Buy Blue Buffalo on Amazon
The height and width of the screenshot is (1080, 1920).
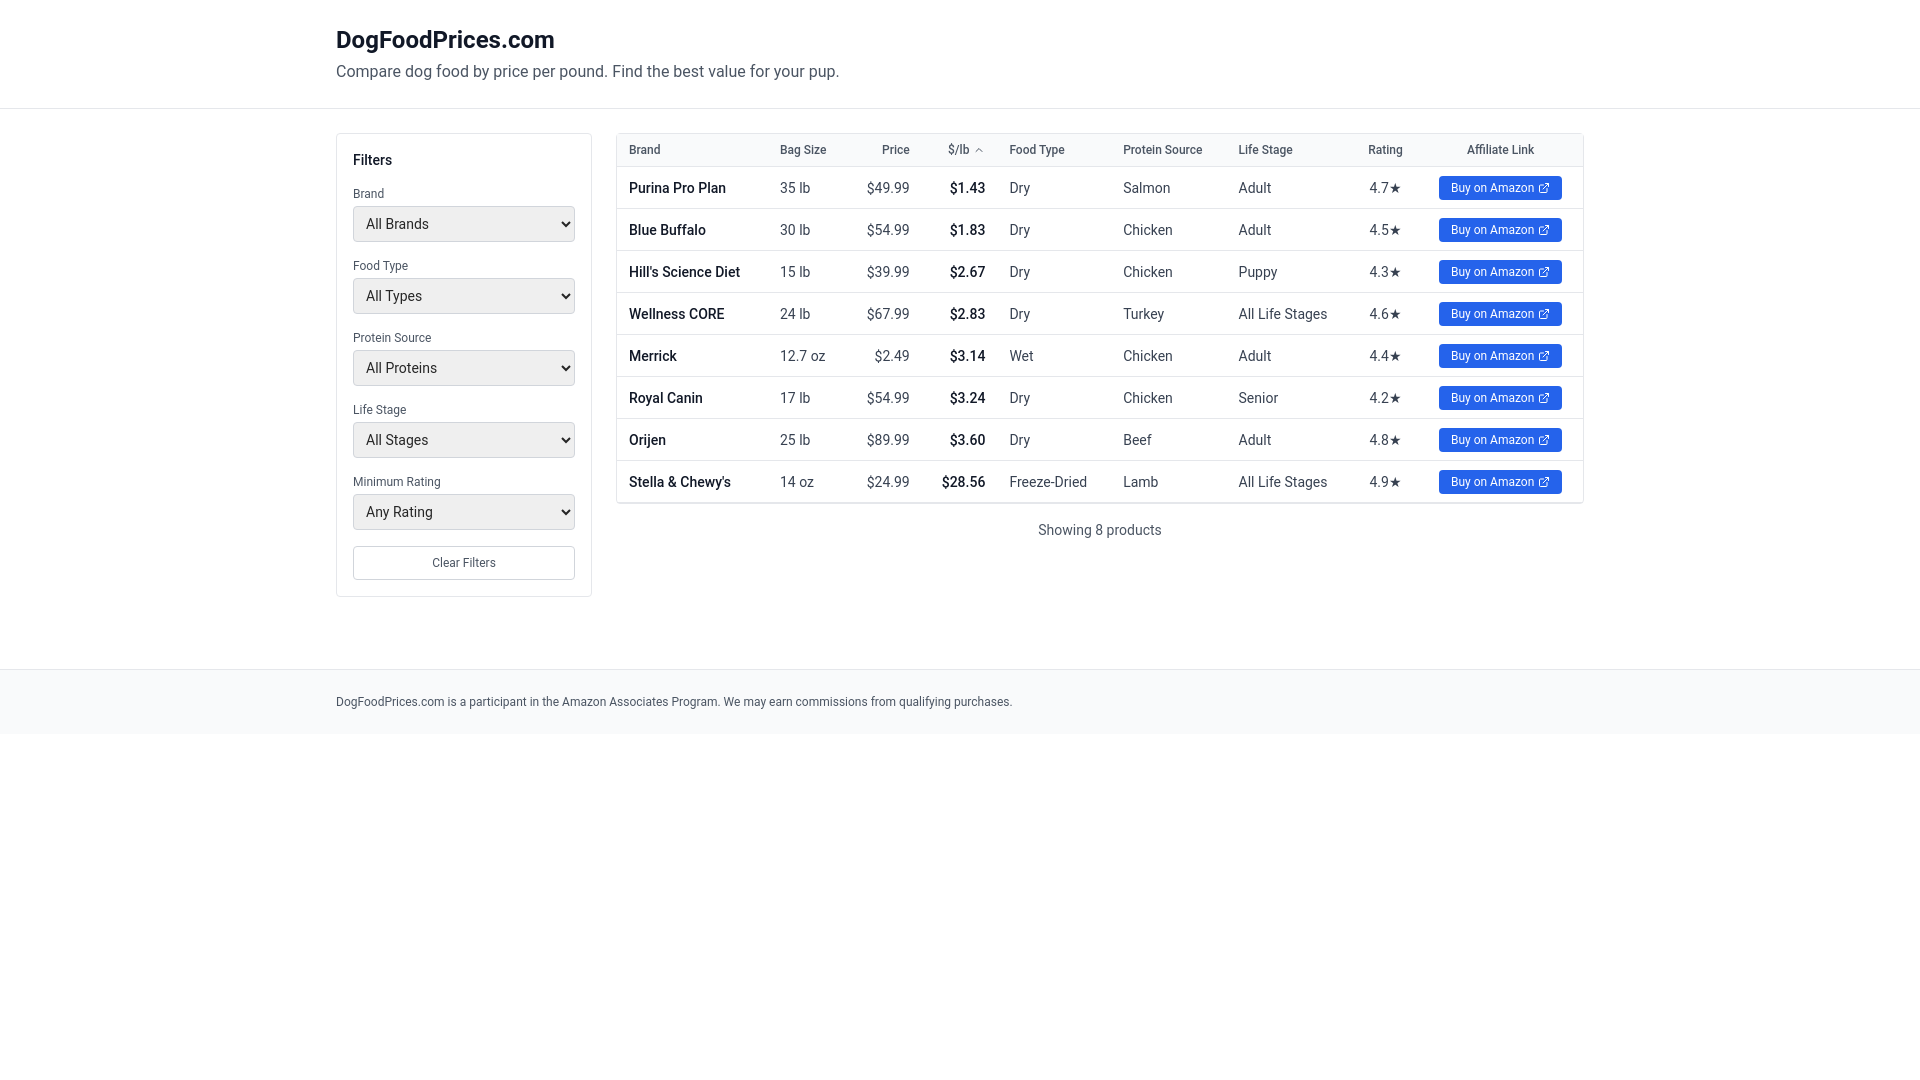[1500, 230]
